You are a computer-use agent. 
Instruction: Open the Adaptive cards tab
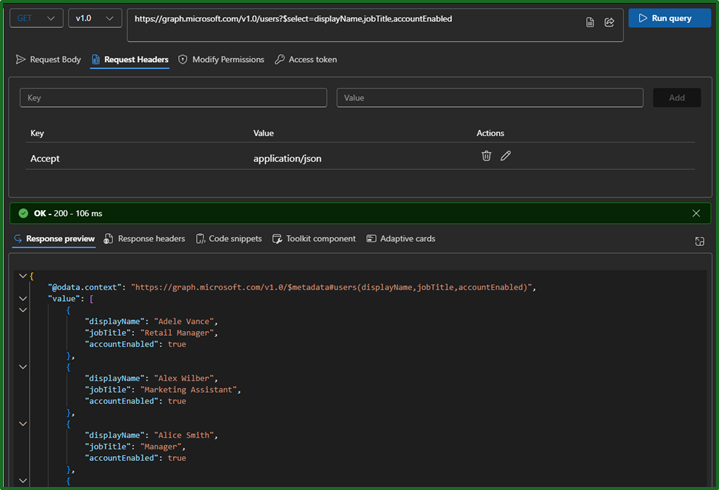coord(401,239)
